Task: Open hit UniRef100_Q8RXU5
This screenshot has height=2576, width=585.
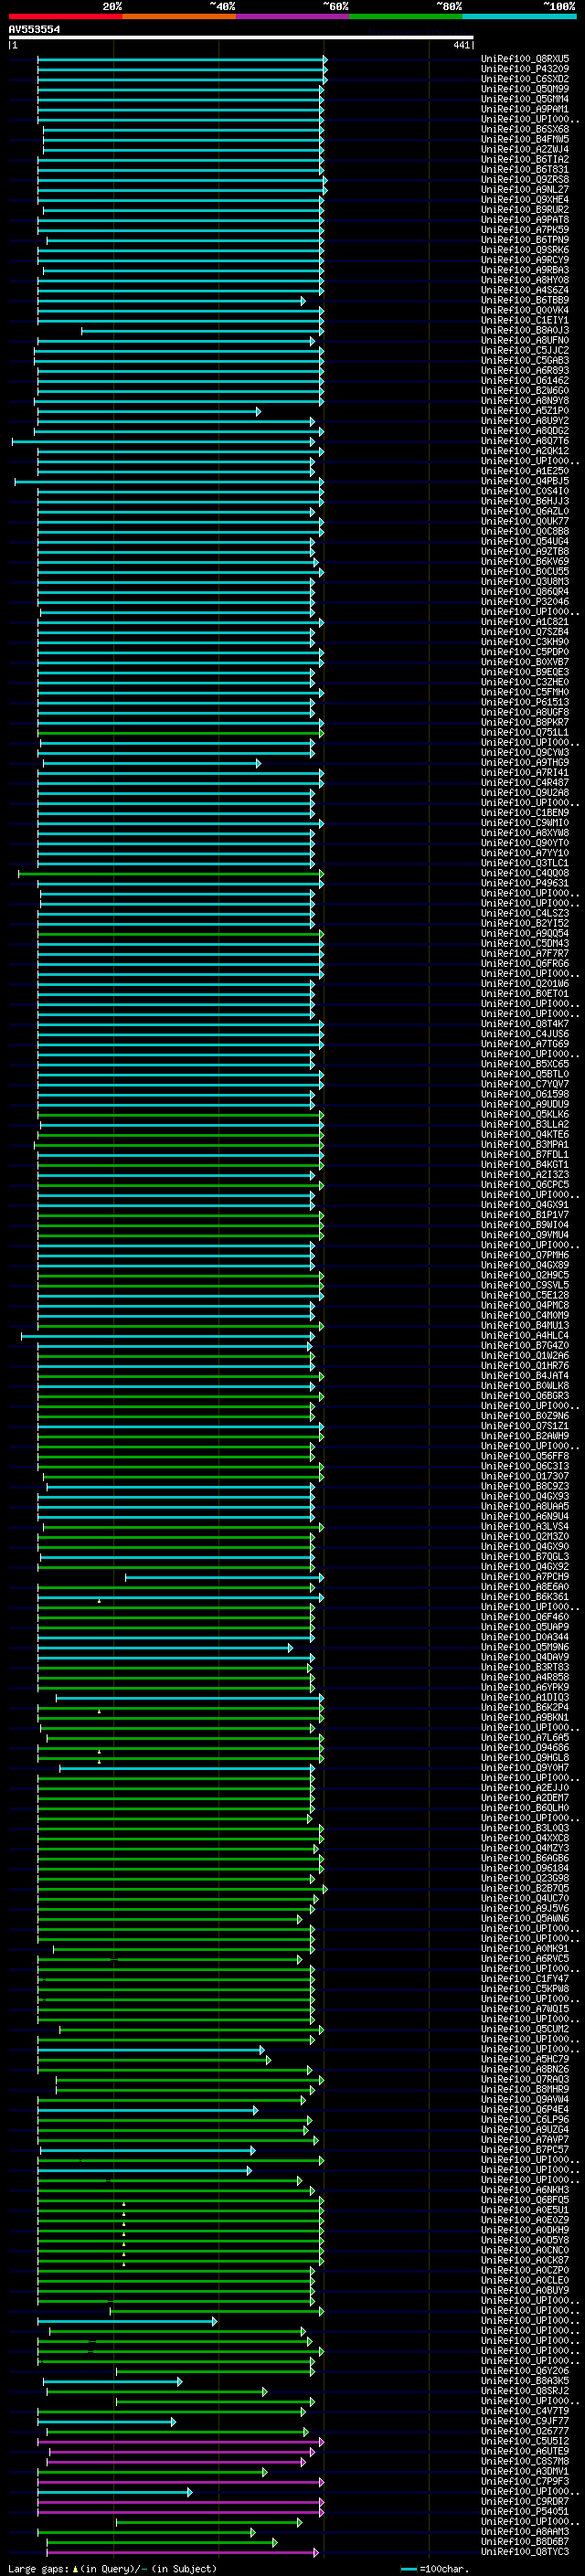Action: tap(525, 59)
